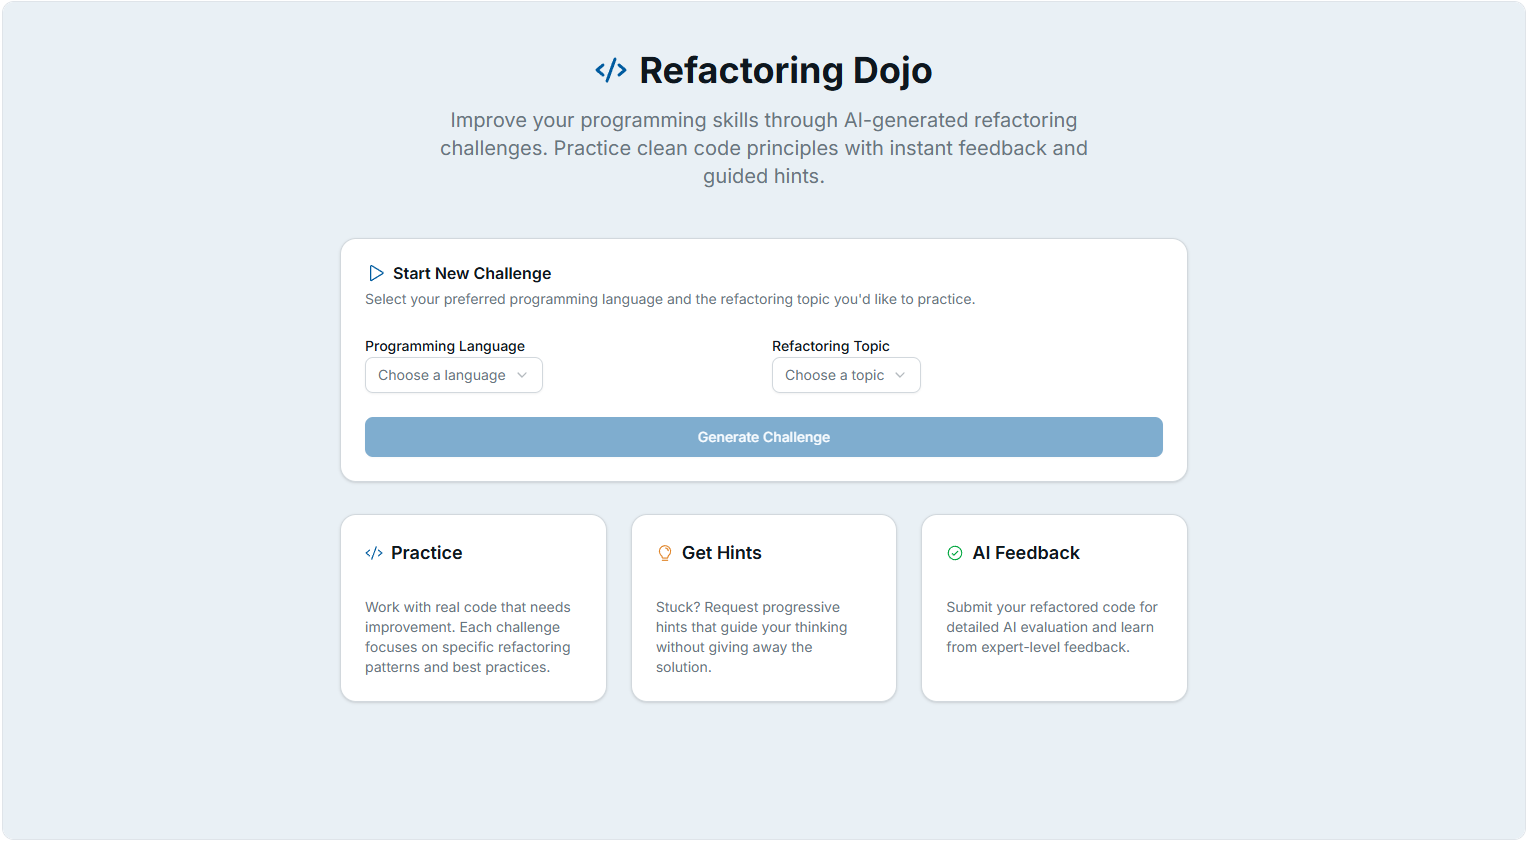Expand the Choose a topic dropdown

[845, 375]
